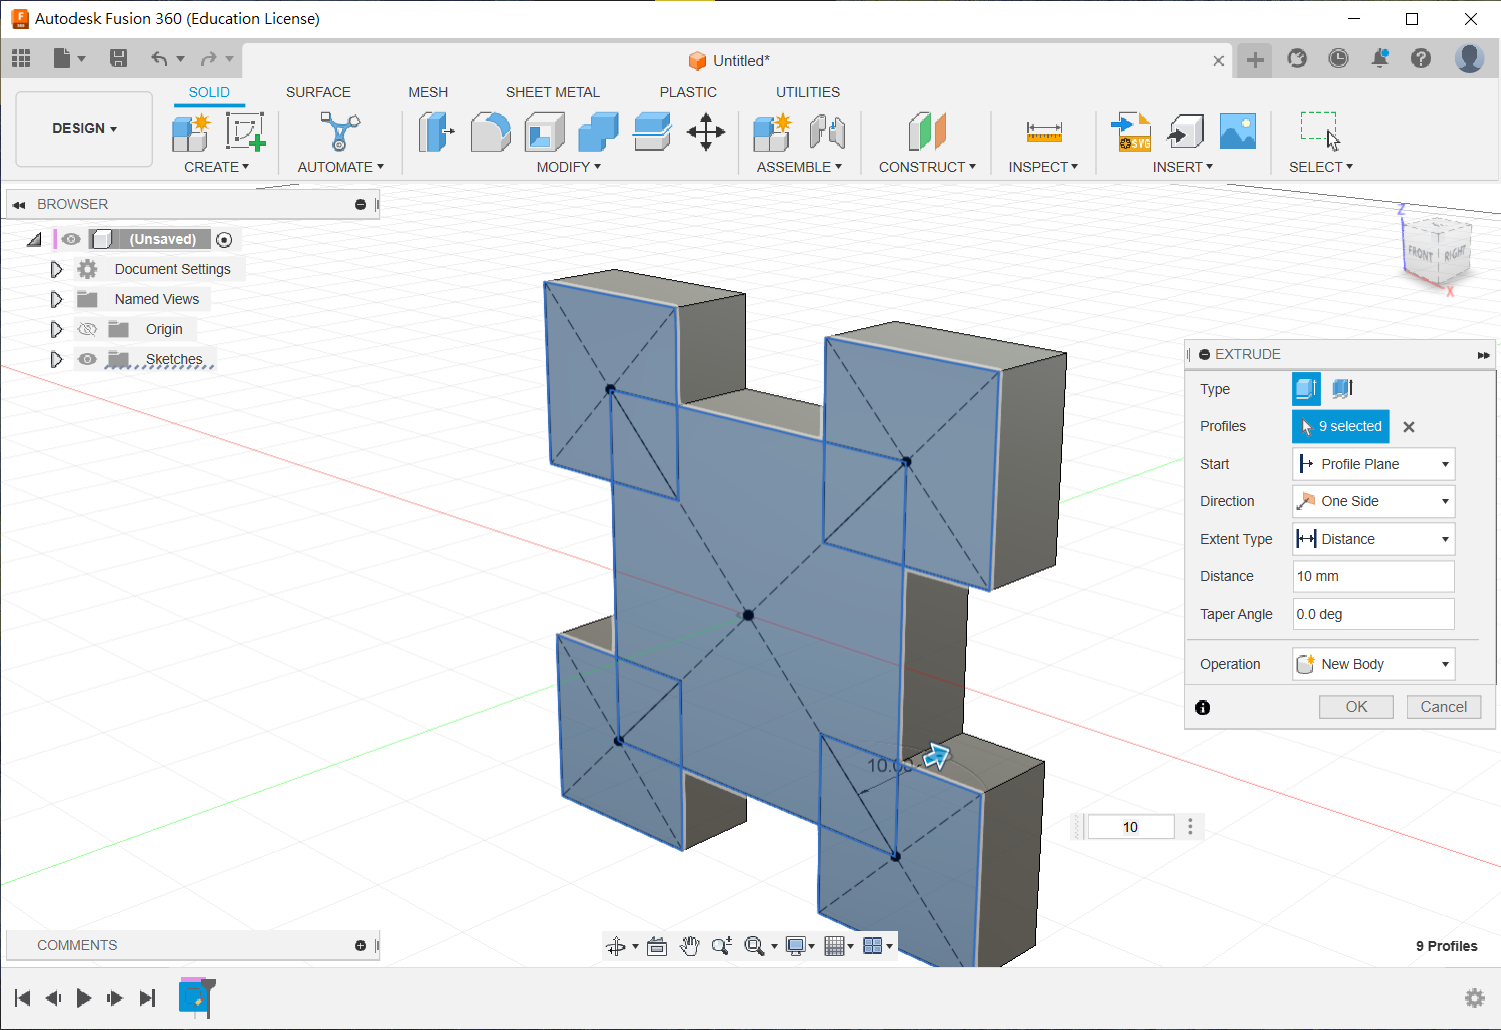
Task: Choose the Fillet tool in Modify
Action: (490, 132)
